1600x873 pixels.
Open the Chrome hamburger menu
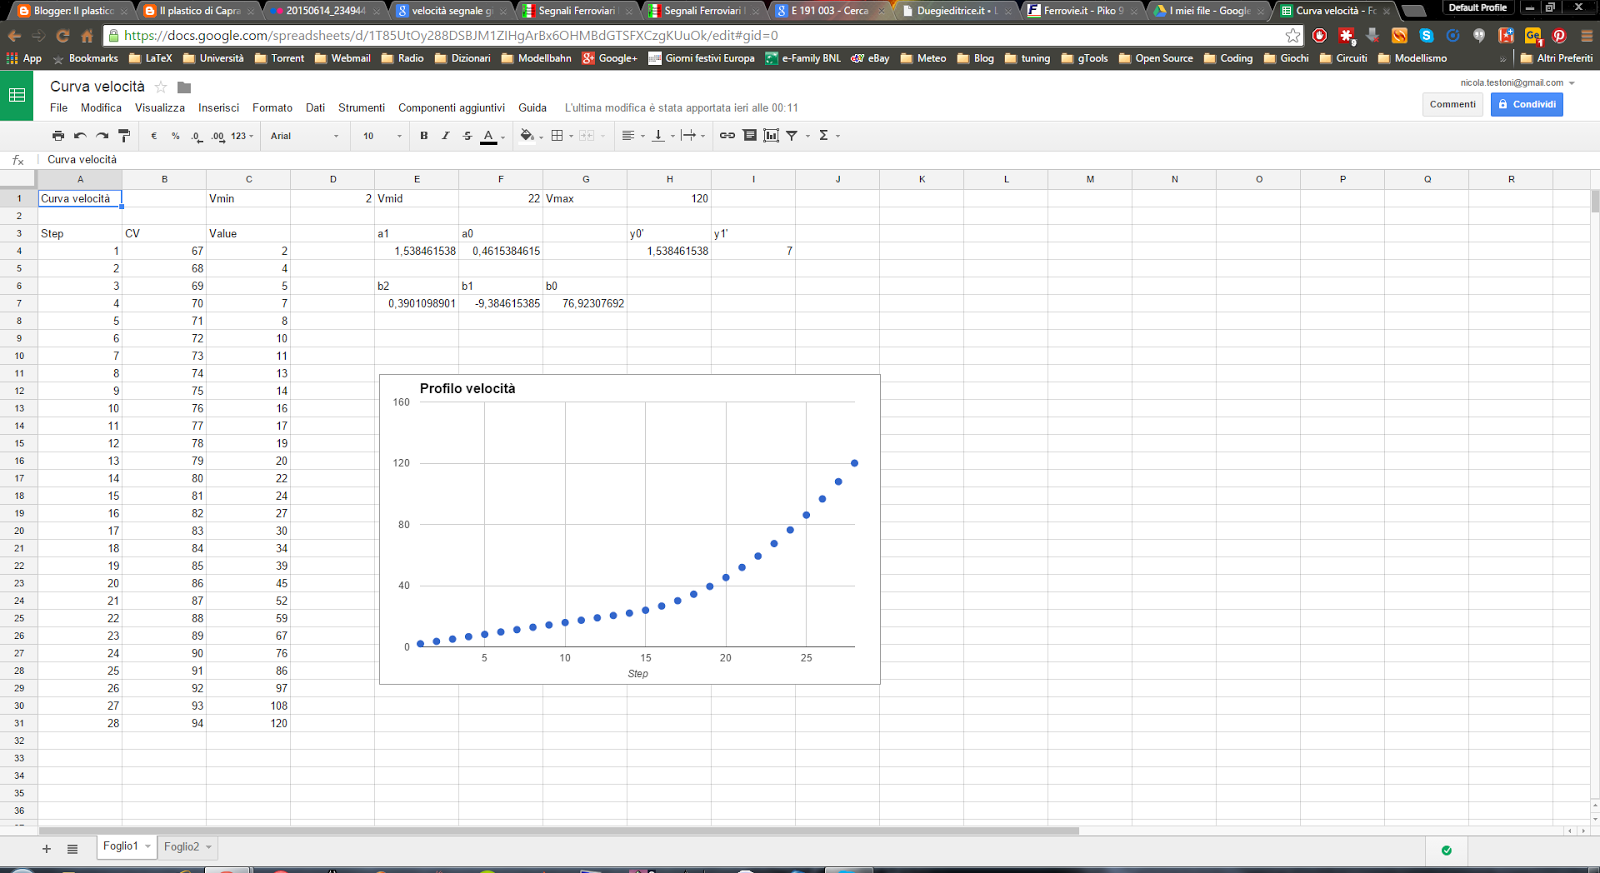pos(1586,36)
